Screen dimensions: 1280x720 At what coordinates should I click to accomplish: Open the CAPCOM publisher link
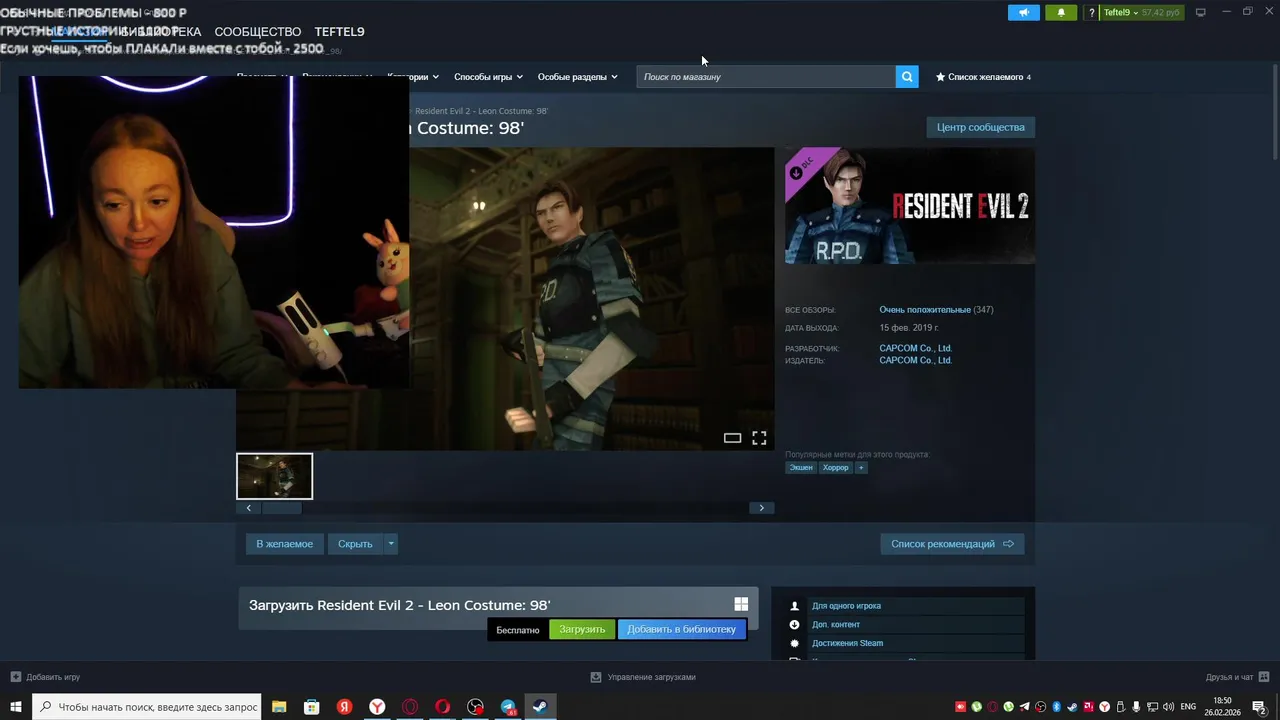coord(915,360)
